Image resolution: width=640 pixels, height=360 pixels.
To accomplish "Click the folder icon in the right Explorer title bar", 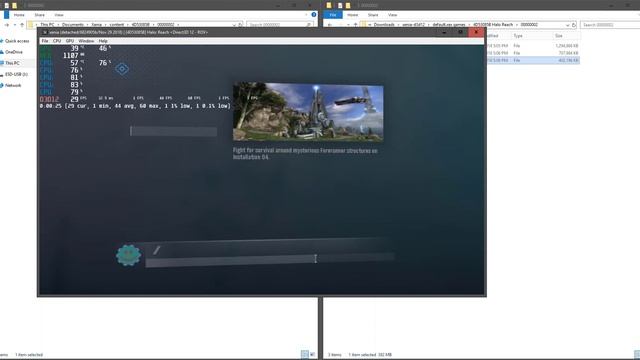I will (329, 5).
